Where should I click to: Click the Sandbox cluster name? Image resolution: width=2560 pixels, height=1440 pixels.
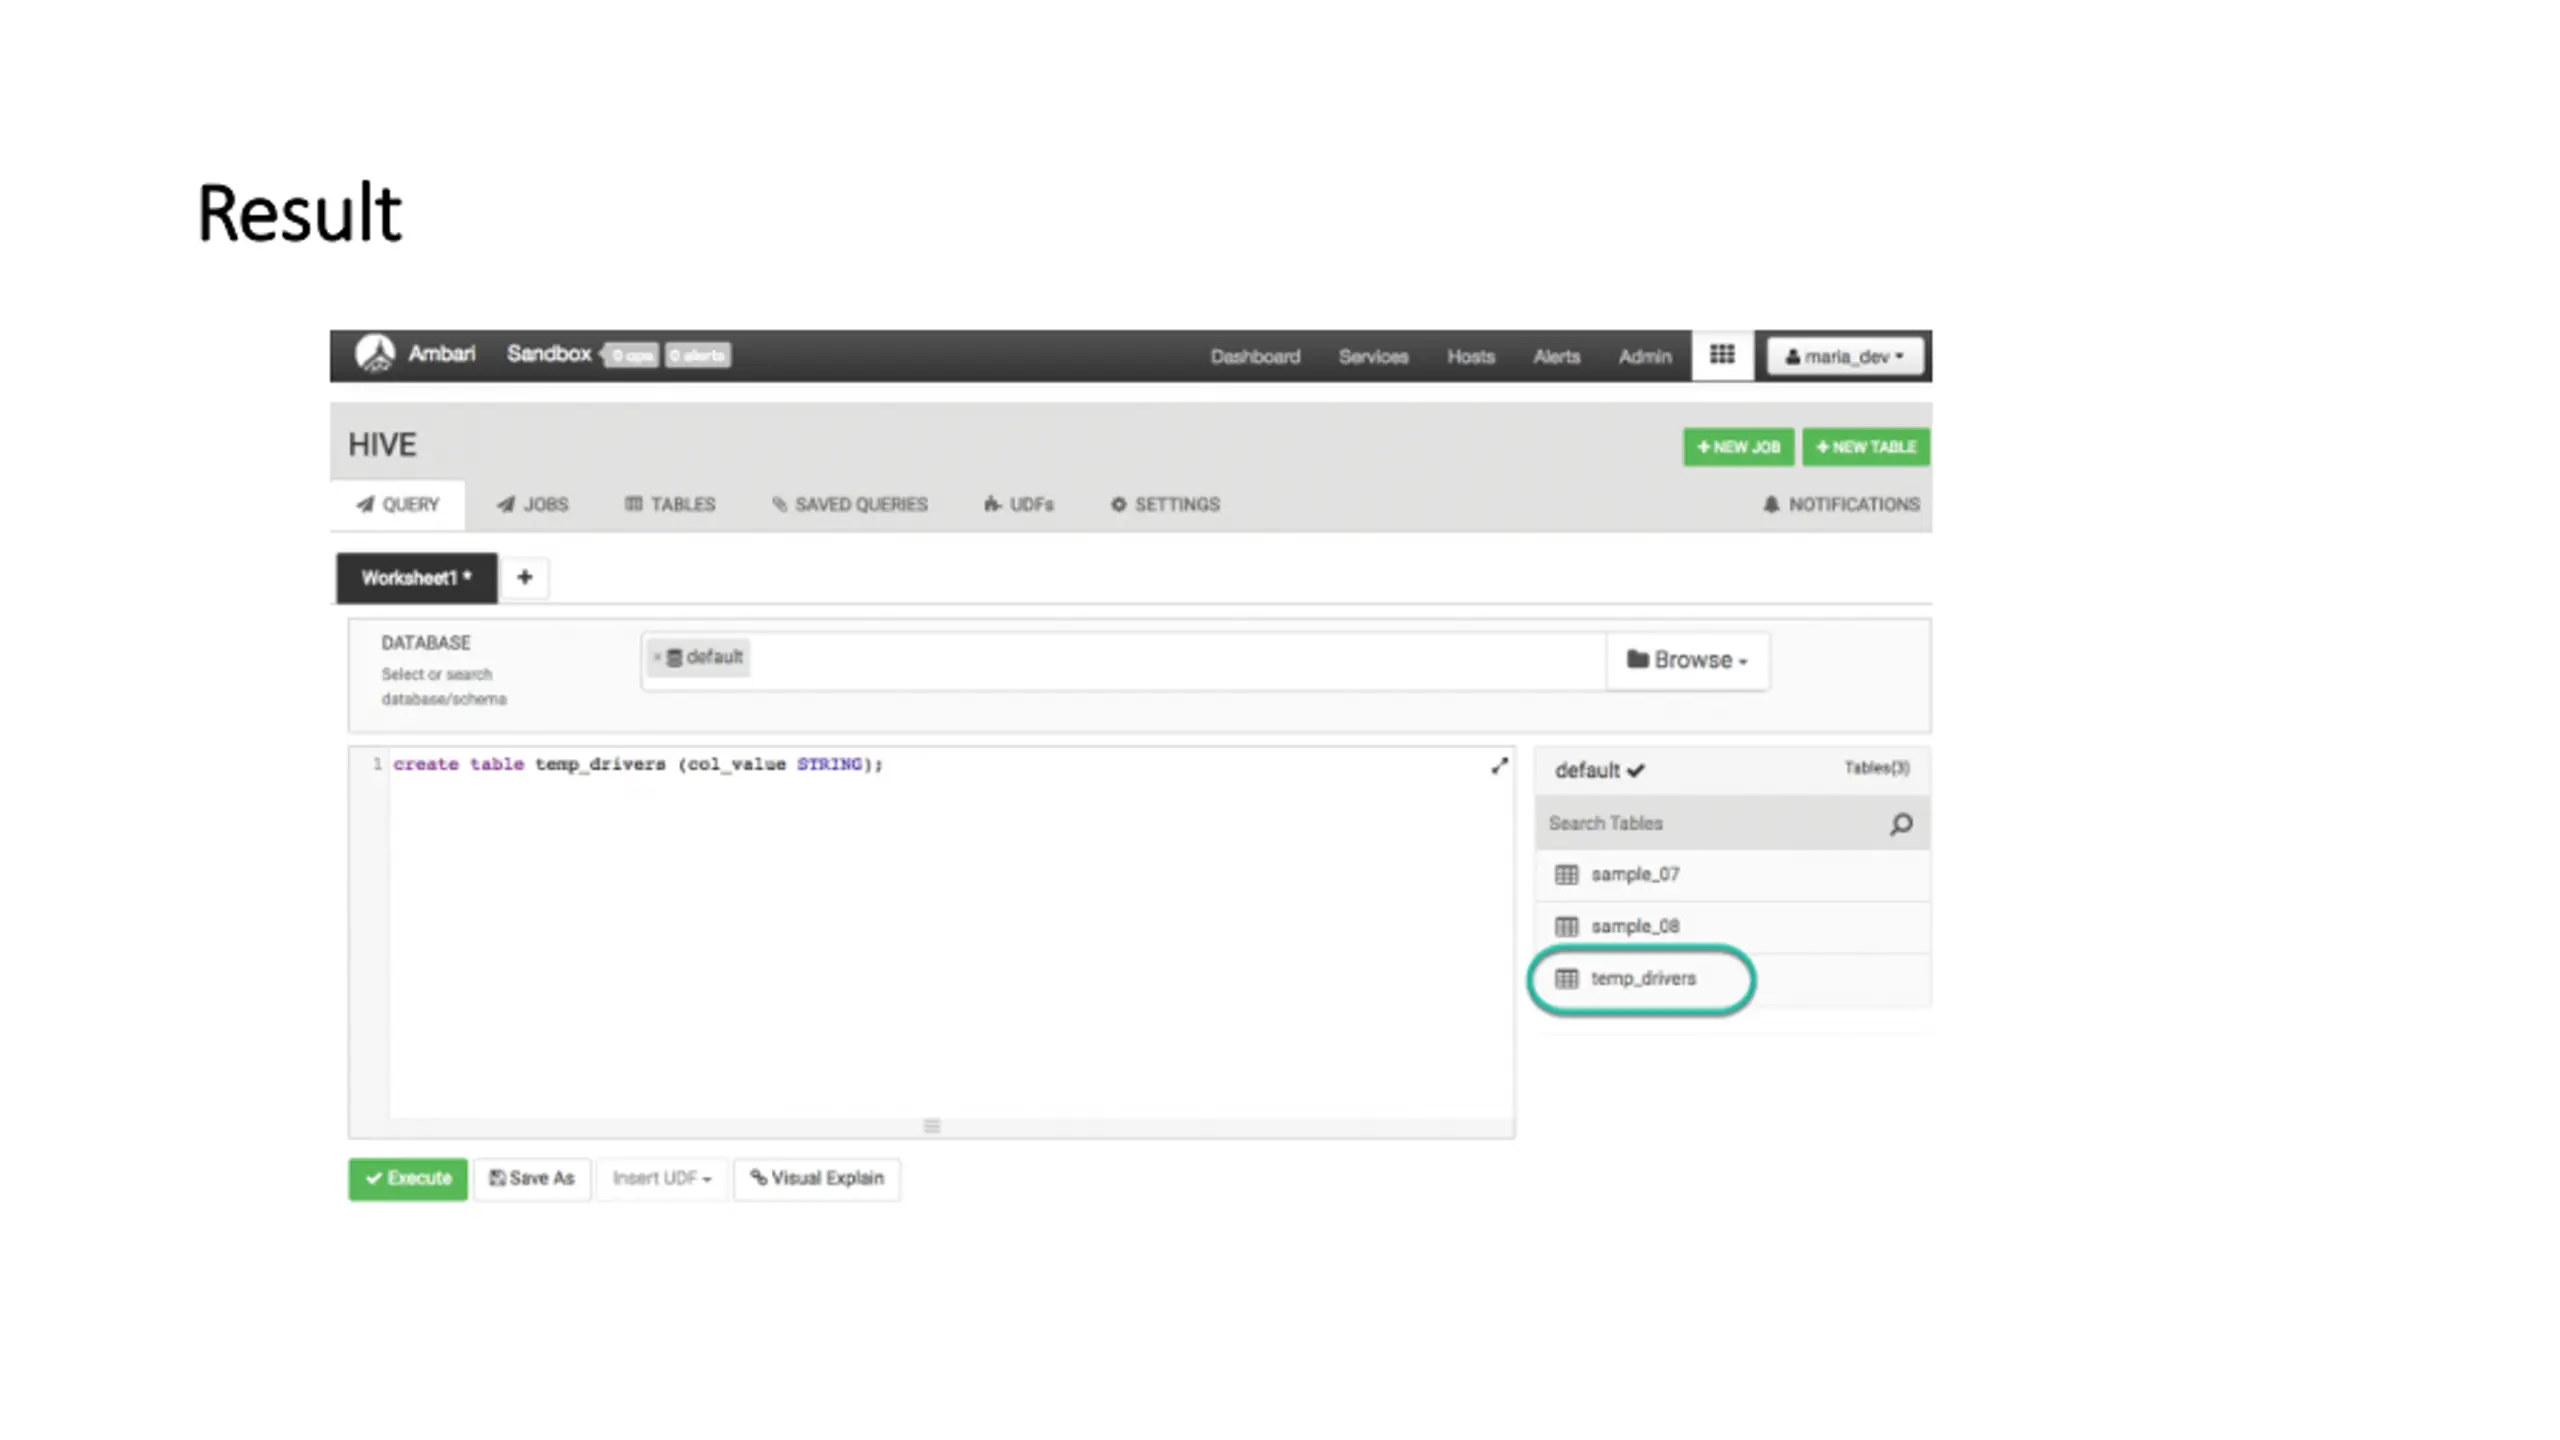click(548, 354)
